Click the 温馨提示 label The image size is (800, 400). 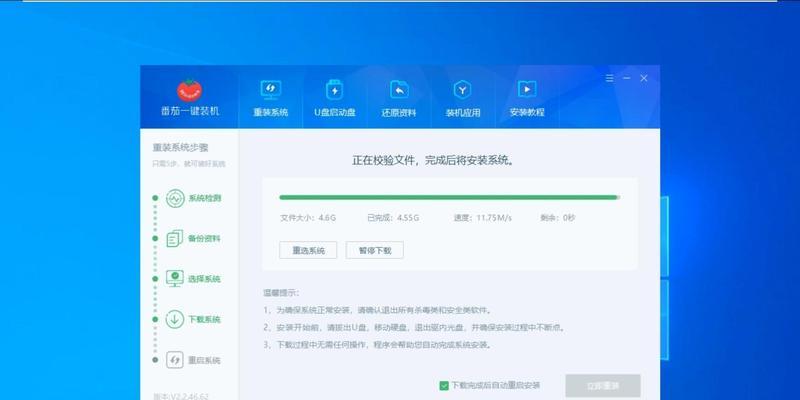click(x=281, y=293)
